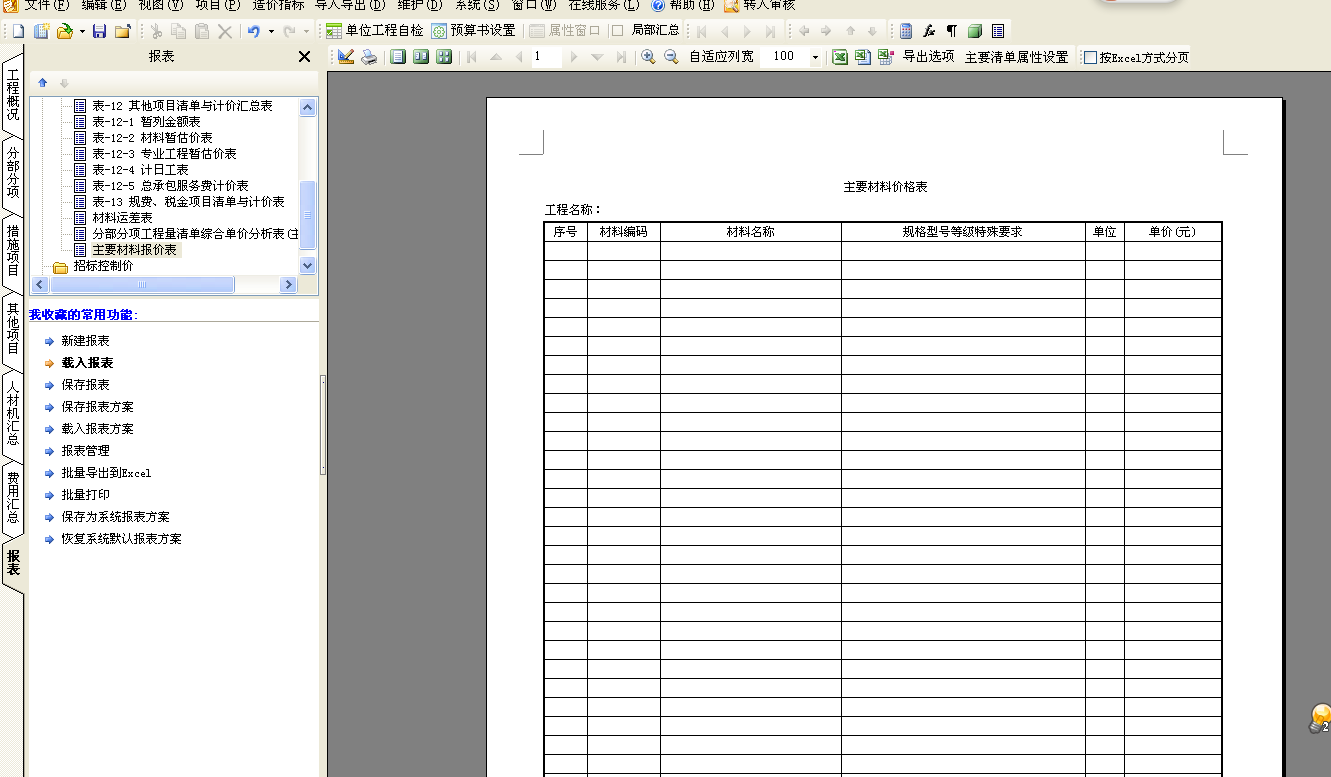
Task: Click the Open folder icon
Action: [x=65, y=31]
